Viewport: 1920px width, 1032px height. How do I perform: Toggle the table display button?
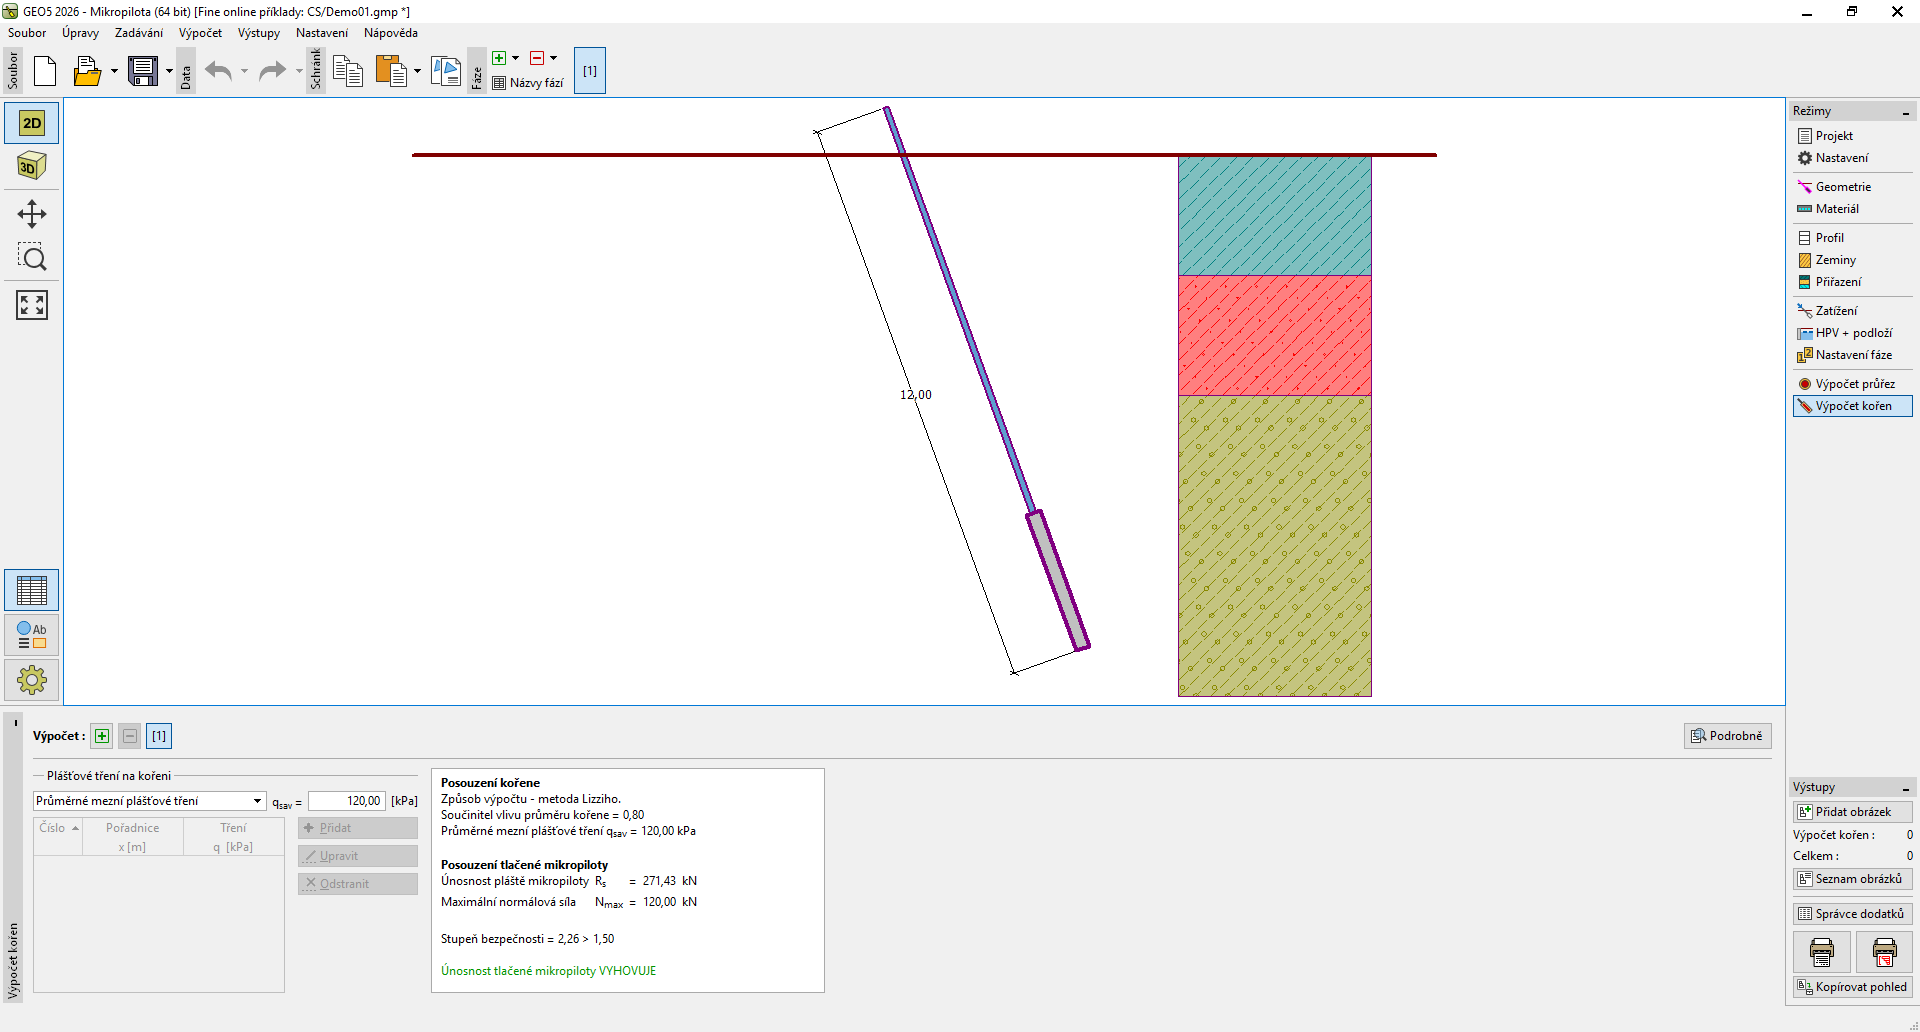(32, 591)
